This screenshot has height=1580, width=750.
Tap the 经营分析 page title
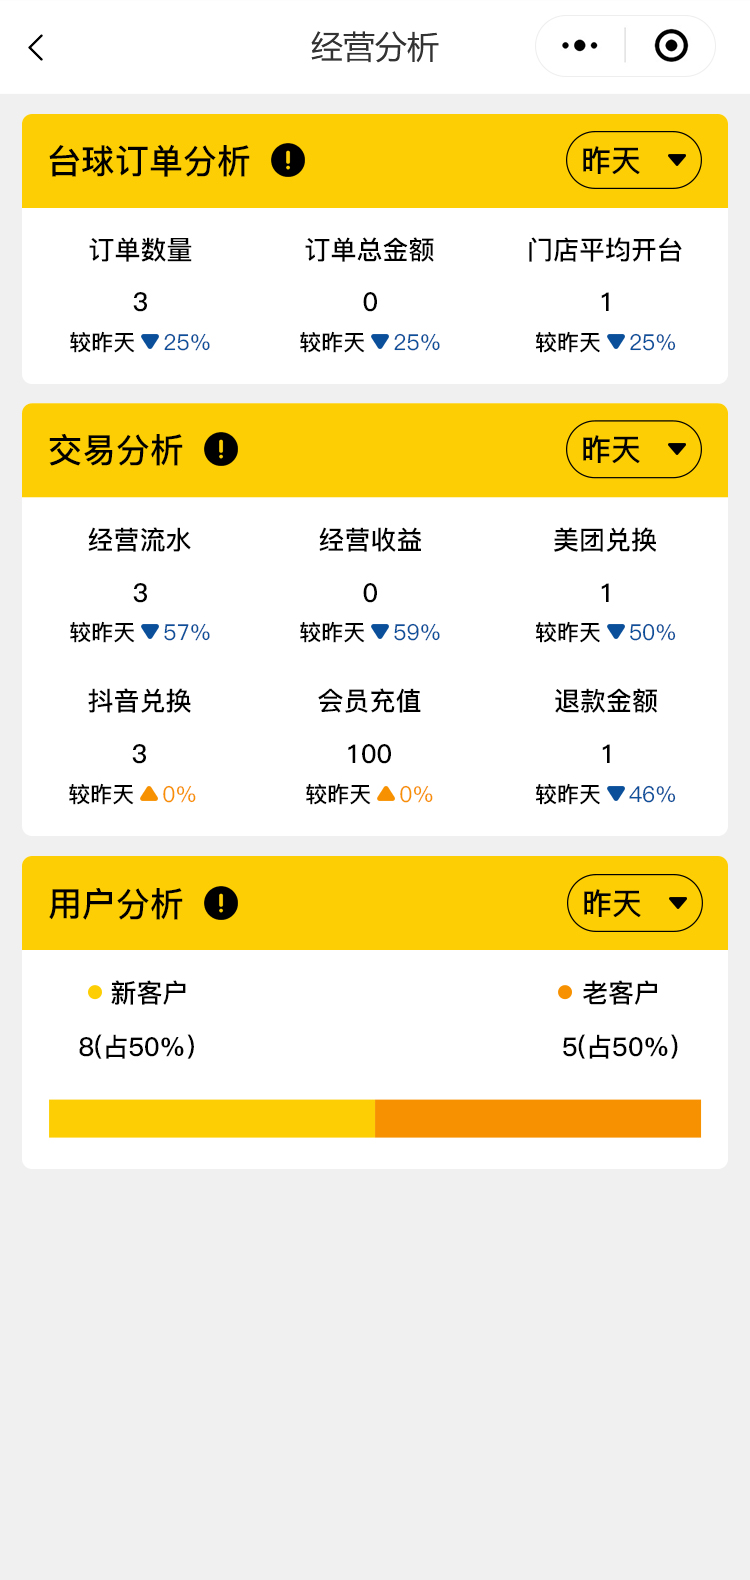tap(375, 48)
